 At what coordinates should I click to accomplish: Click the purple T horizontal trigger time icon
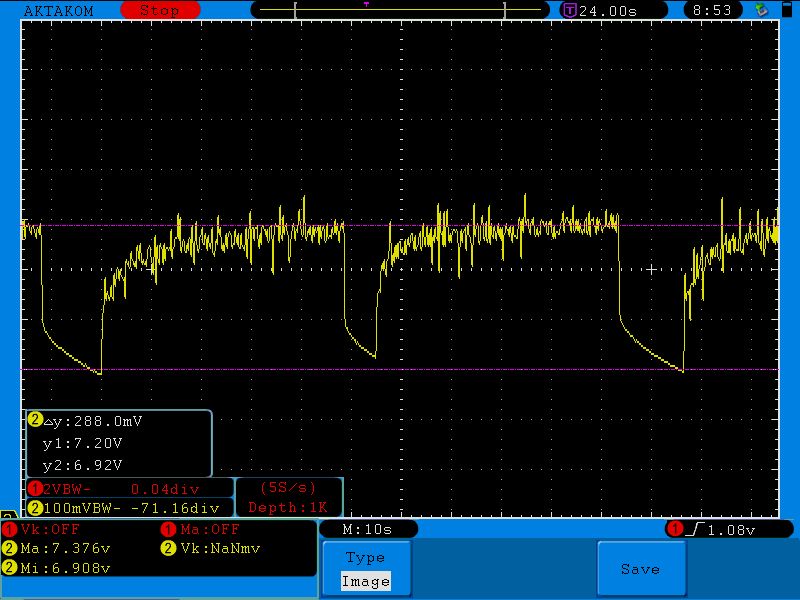point(568,10)
